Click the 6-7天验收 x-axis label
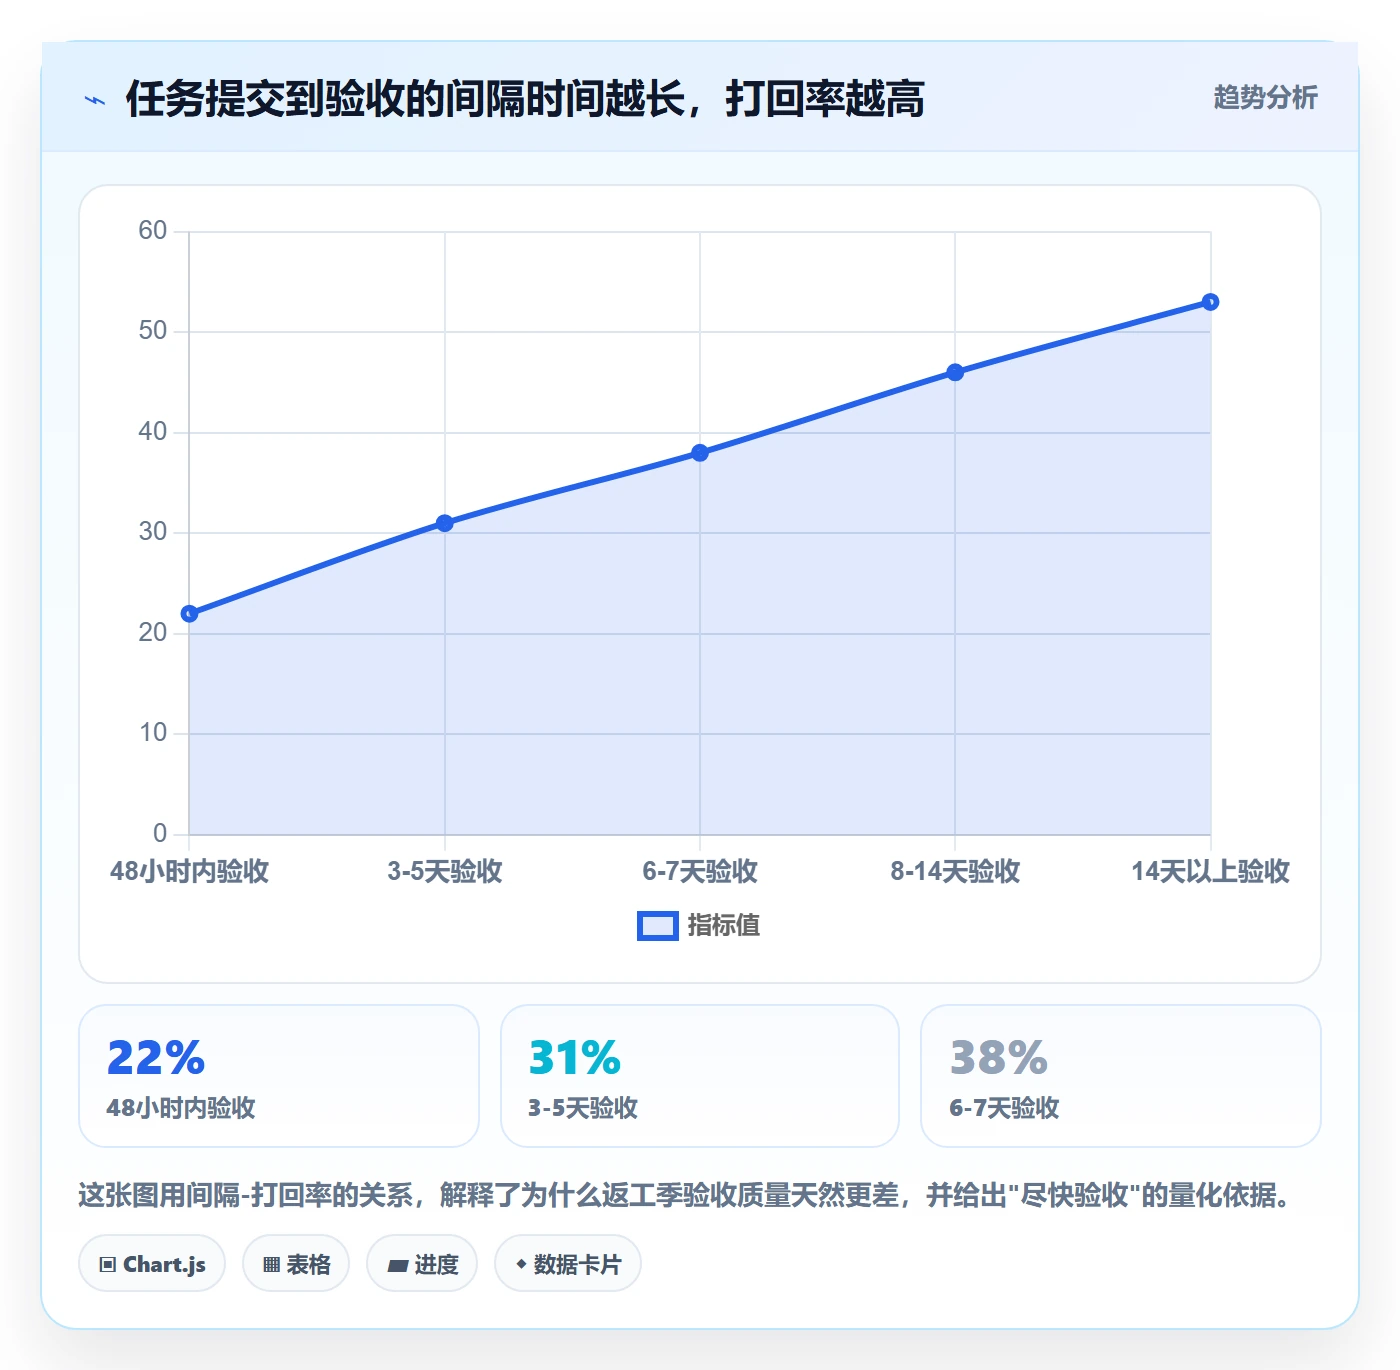 [x=700, y=871]
